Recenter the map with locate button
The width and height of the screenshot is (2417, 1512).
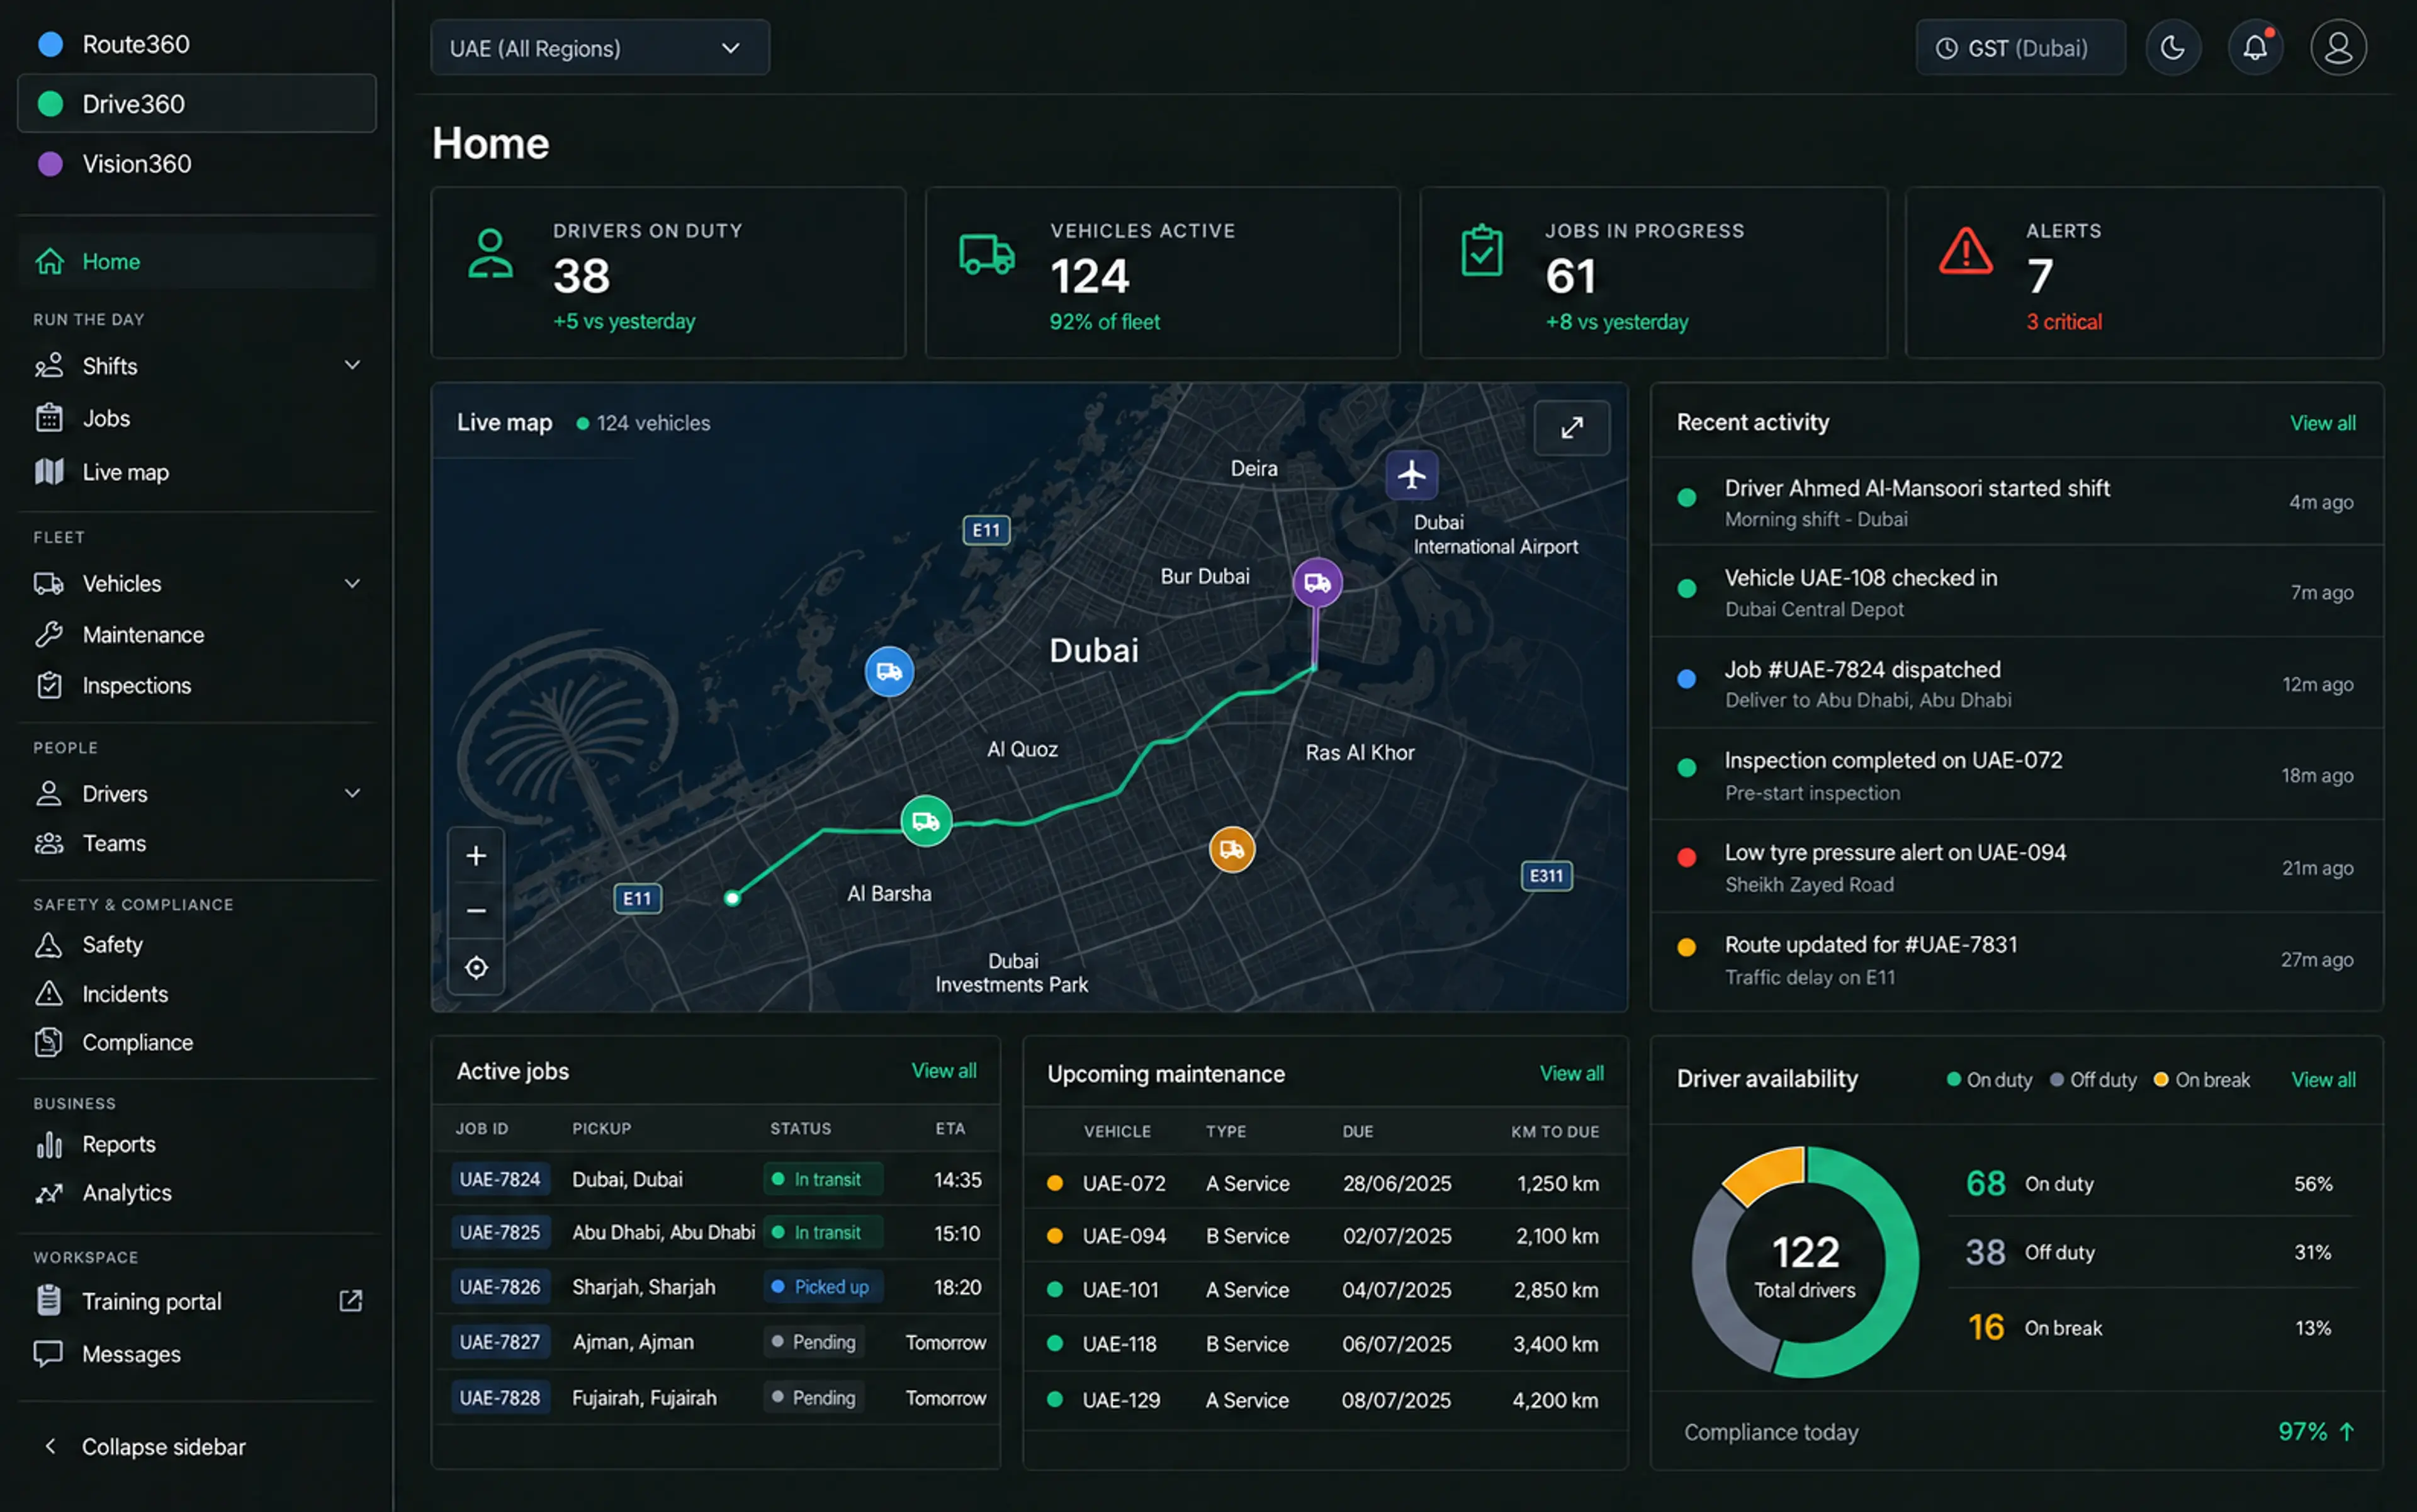[x=476, y=967]
